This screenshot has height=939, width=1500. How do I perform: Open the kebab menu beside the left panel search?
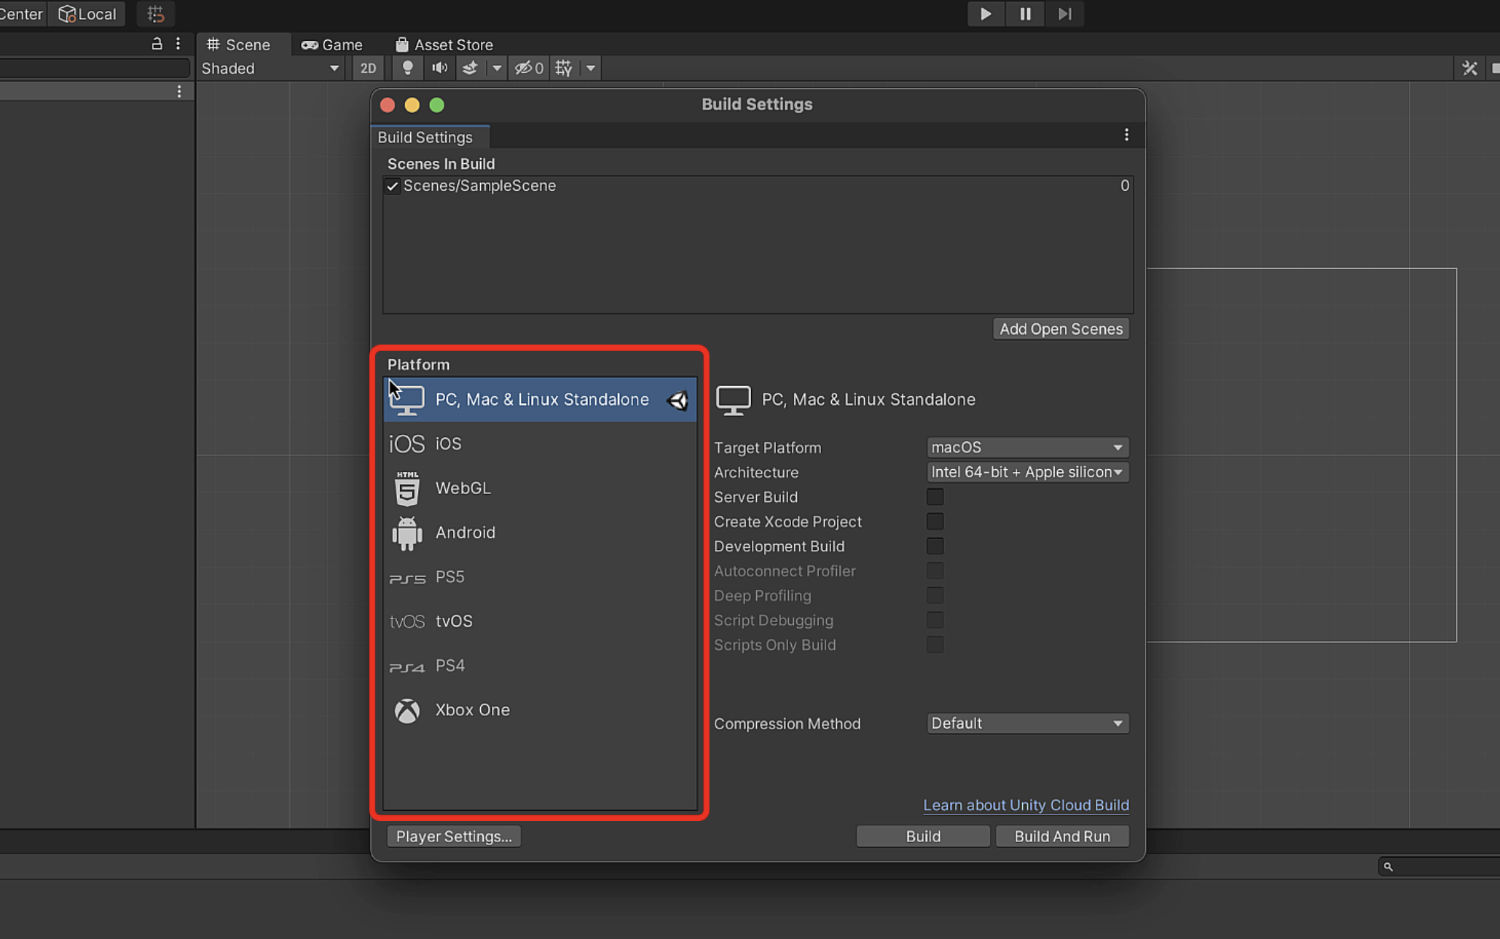tap(179, 91)
